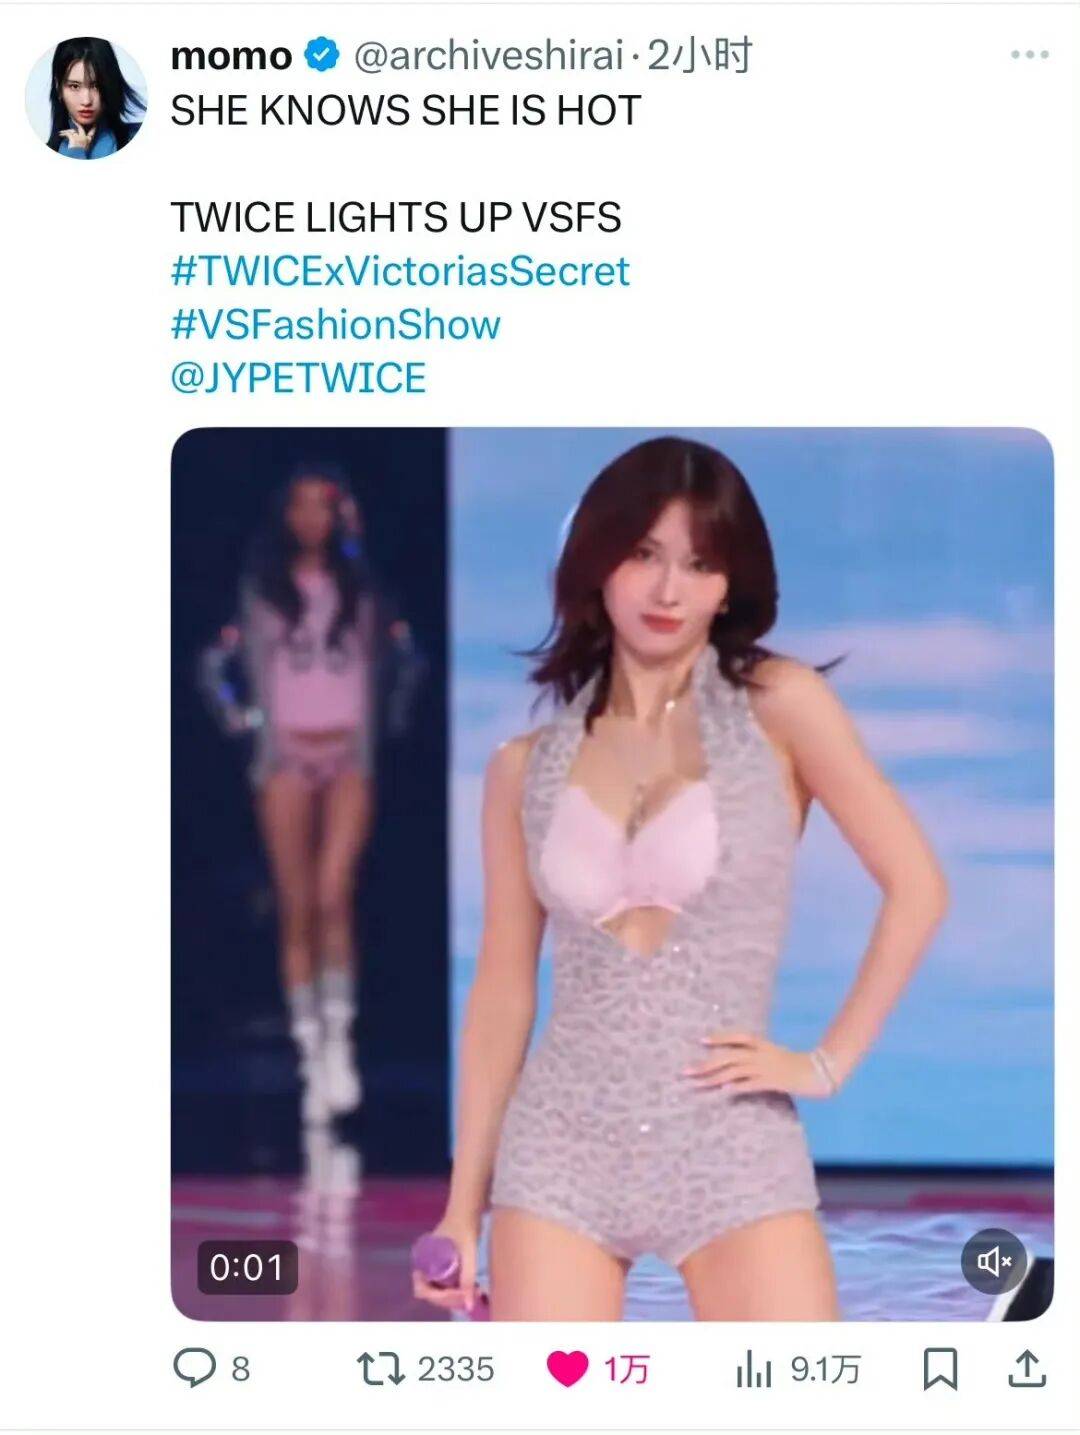Open the #VSFashionShow hashtag

[335, 325]
